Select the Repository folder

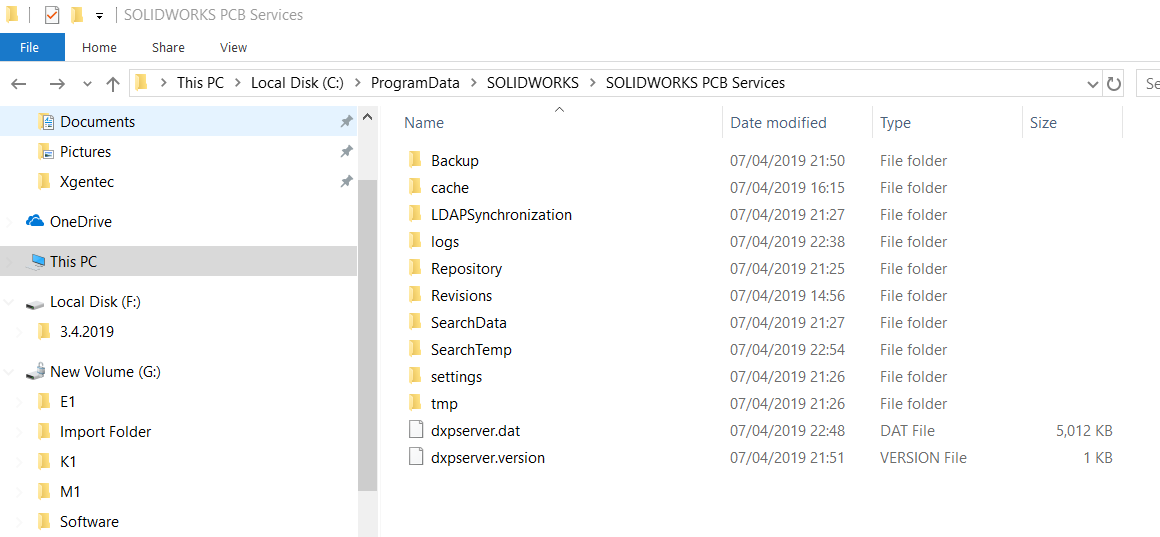point(466,269)
